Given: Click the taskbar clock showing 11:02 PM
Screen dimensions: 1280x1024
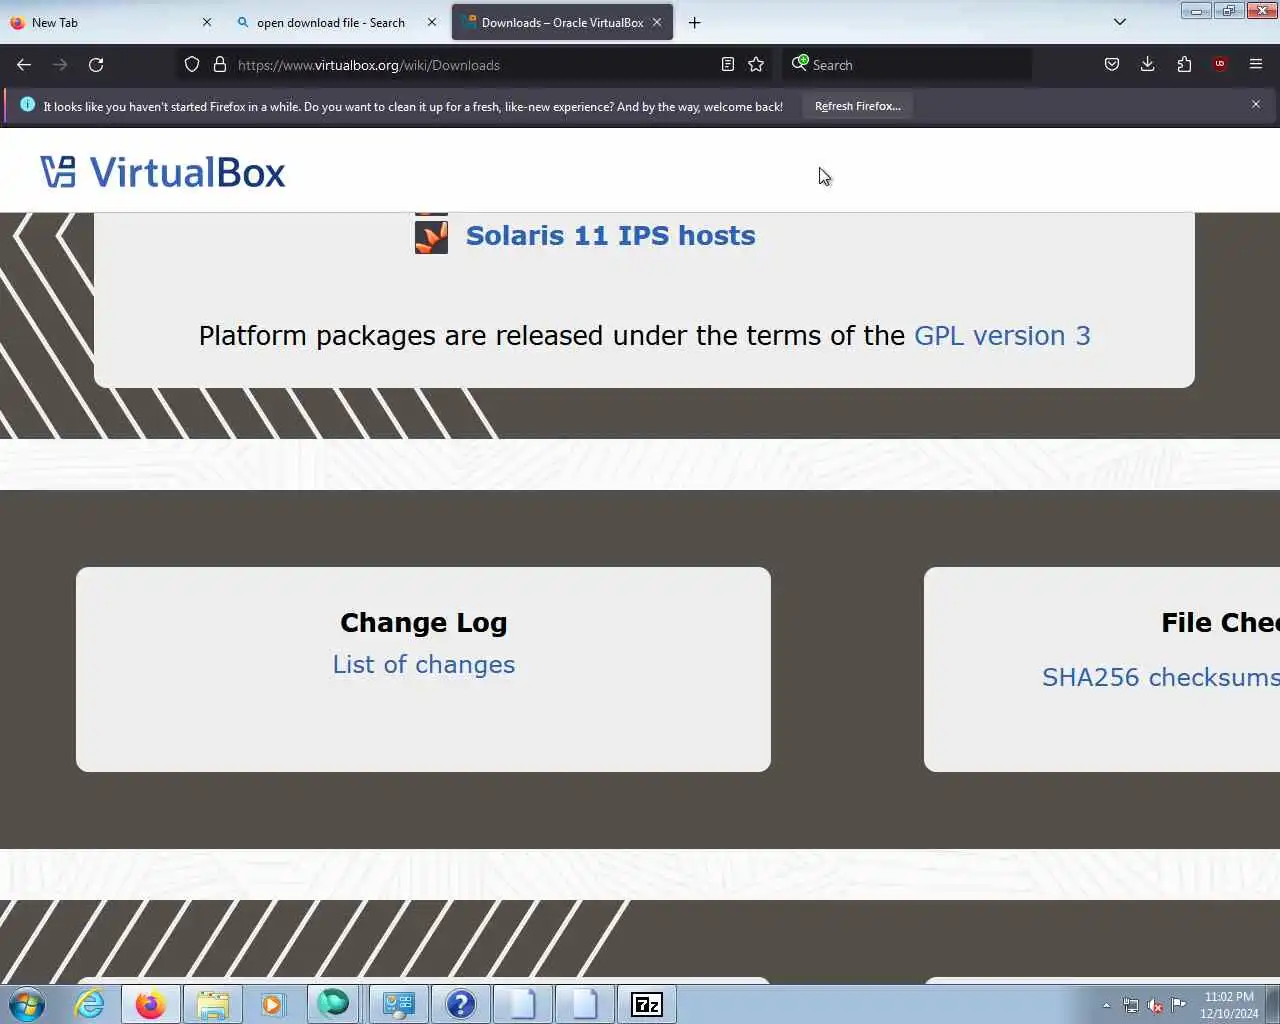Looking at the screenshot, I should (x=1229, y=1005).
